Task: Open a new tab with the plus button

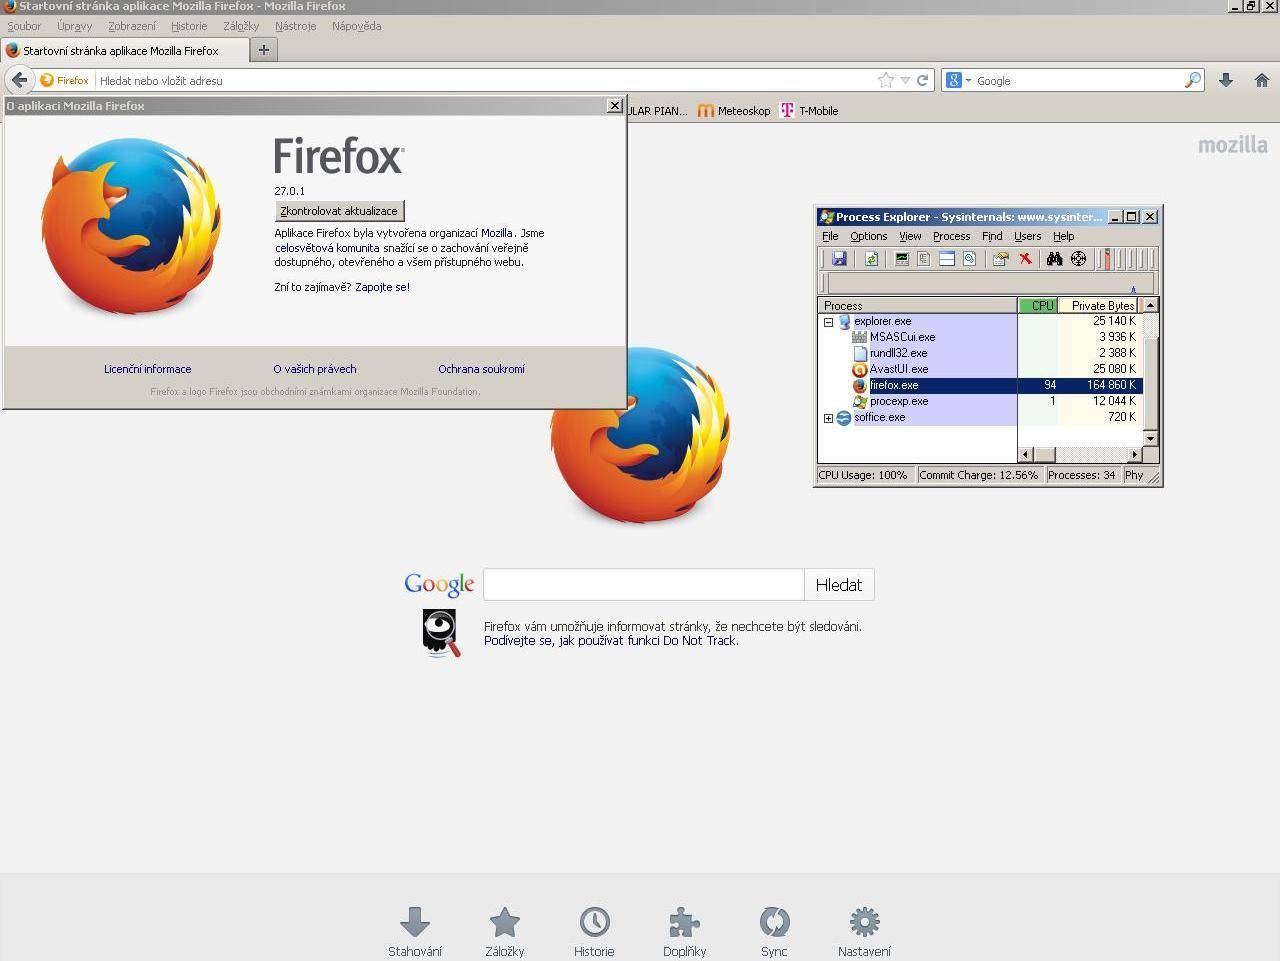Action: (263, 50)
